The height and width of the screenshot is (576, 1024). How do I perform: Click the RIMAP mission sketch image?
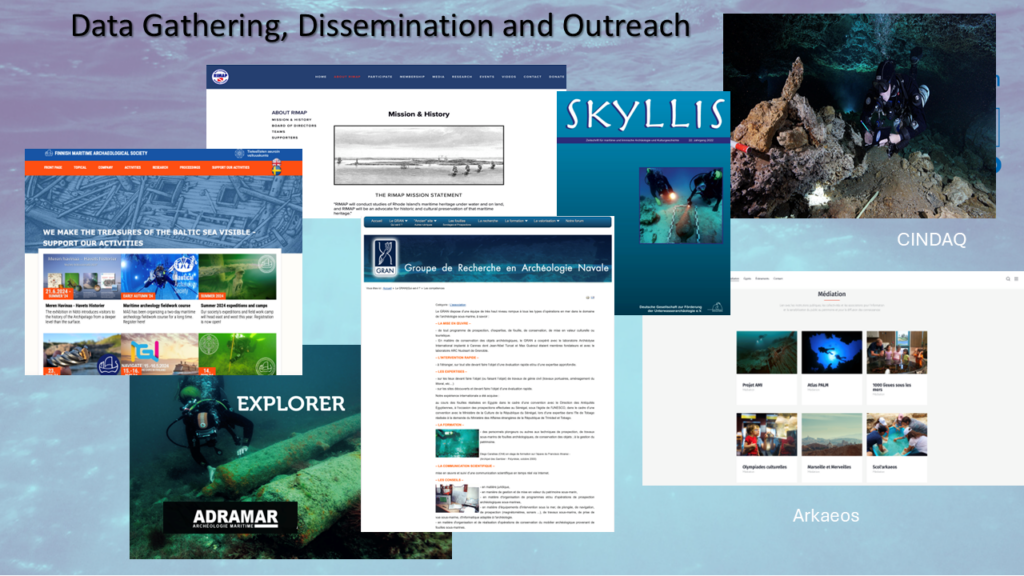[x=419, y=155]
